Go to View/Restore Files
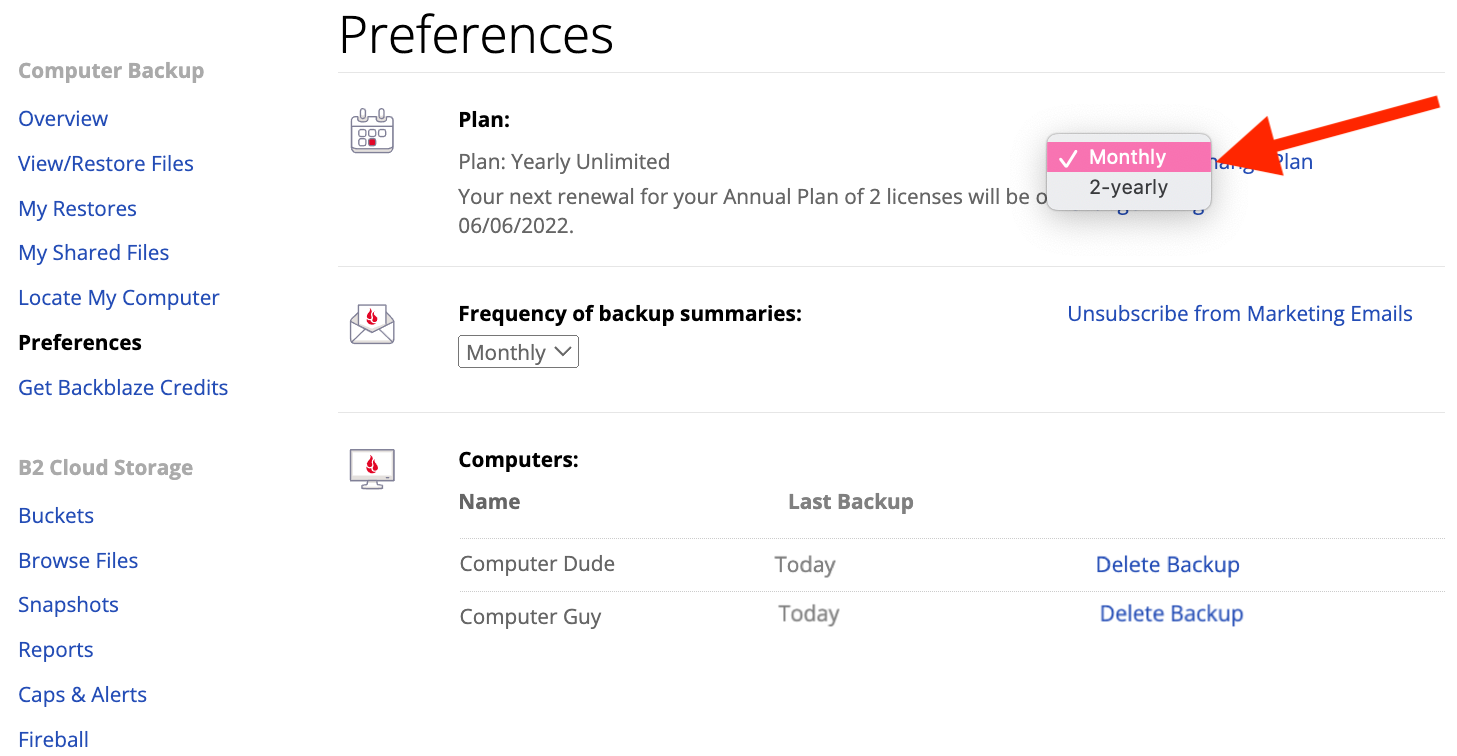1457x756 pixels. (x=106, y=164)
